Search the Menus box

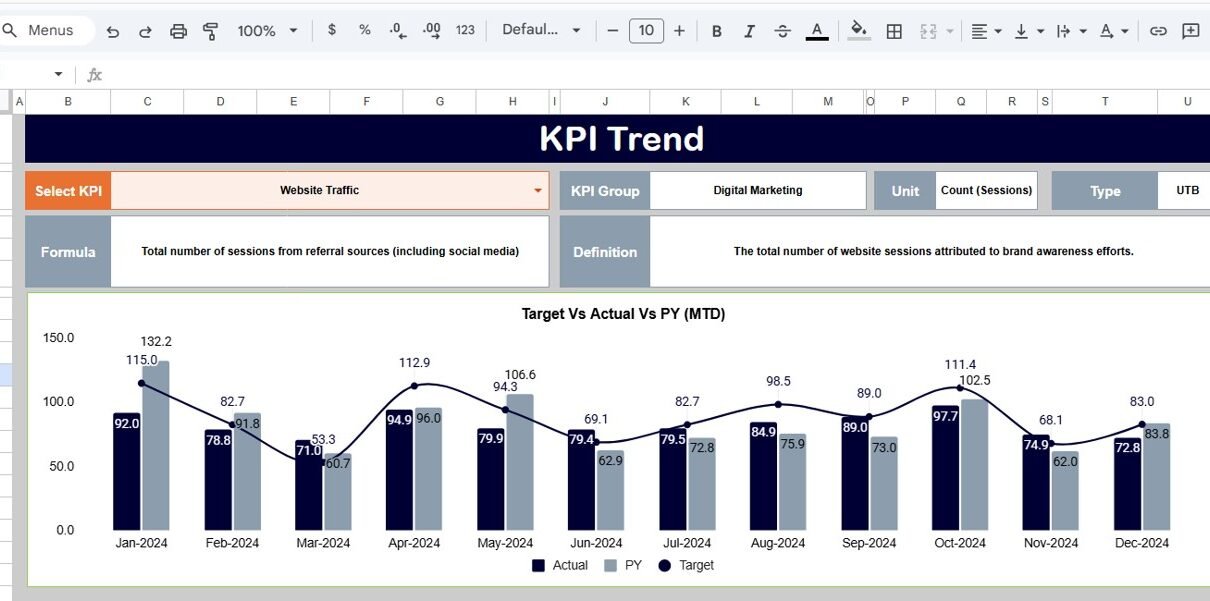click(x=50, y=30)
